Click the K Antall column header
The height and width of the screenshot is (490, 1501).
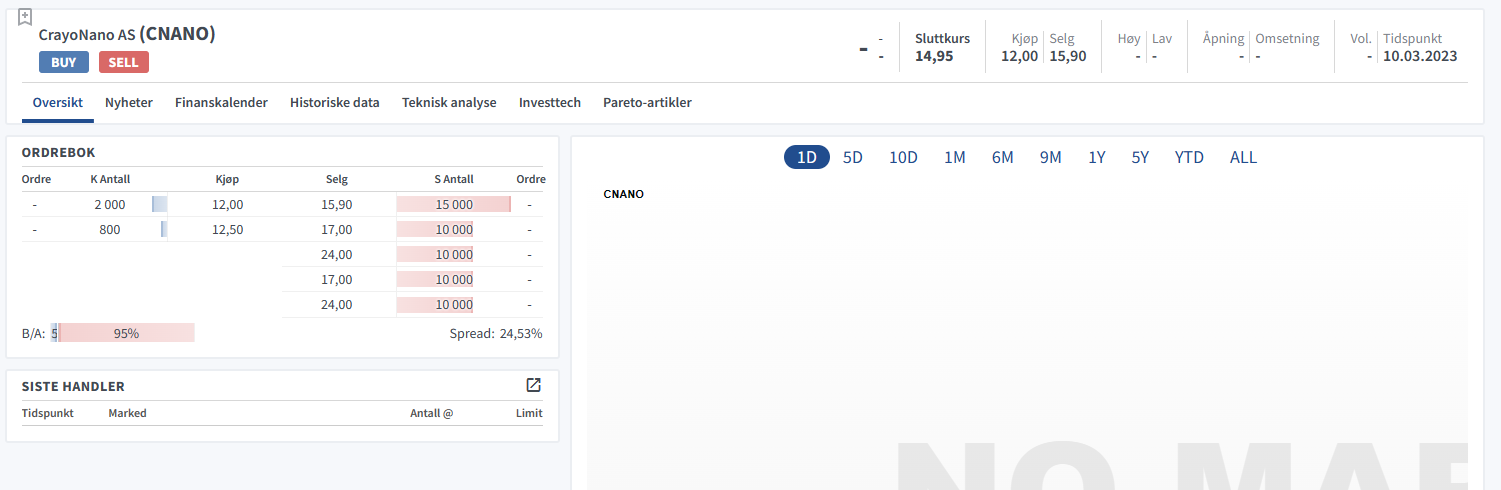[x=110, y=179]
